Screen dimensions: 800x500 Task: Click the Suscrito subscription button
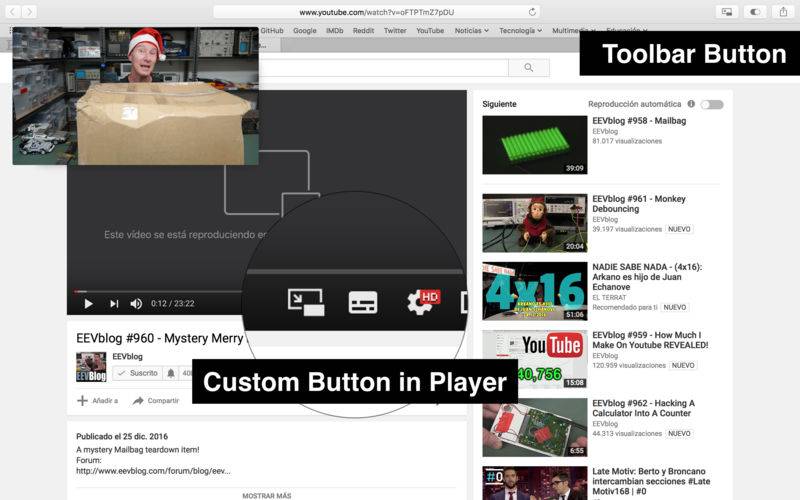click(x=136, y=373)
